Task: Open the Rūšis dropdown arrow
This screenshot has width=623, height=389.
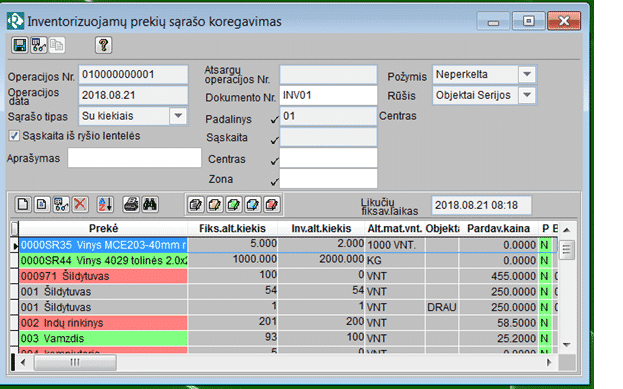Action: coord(527,95)
